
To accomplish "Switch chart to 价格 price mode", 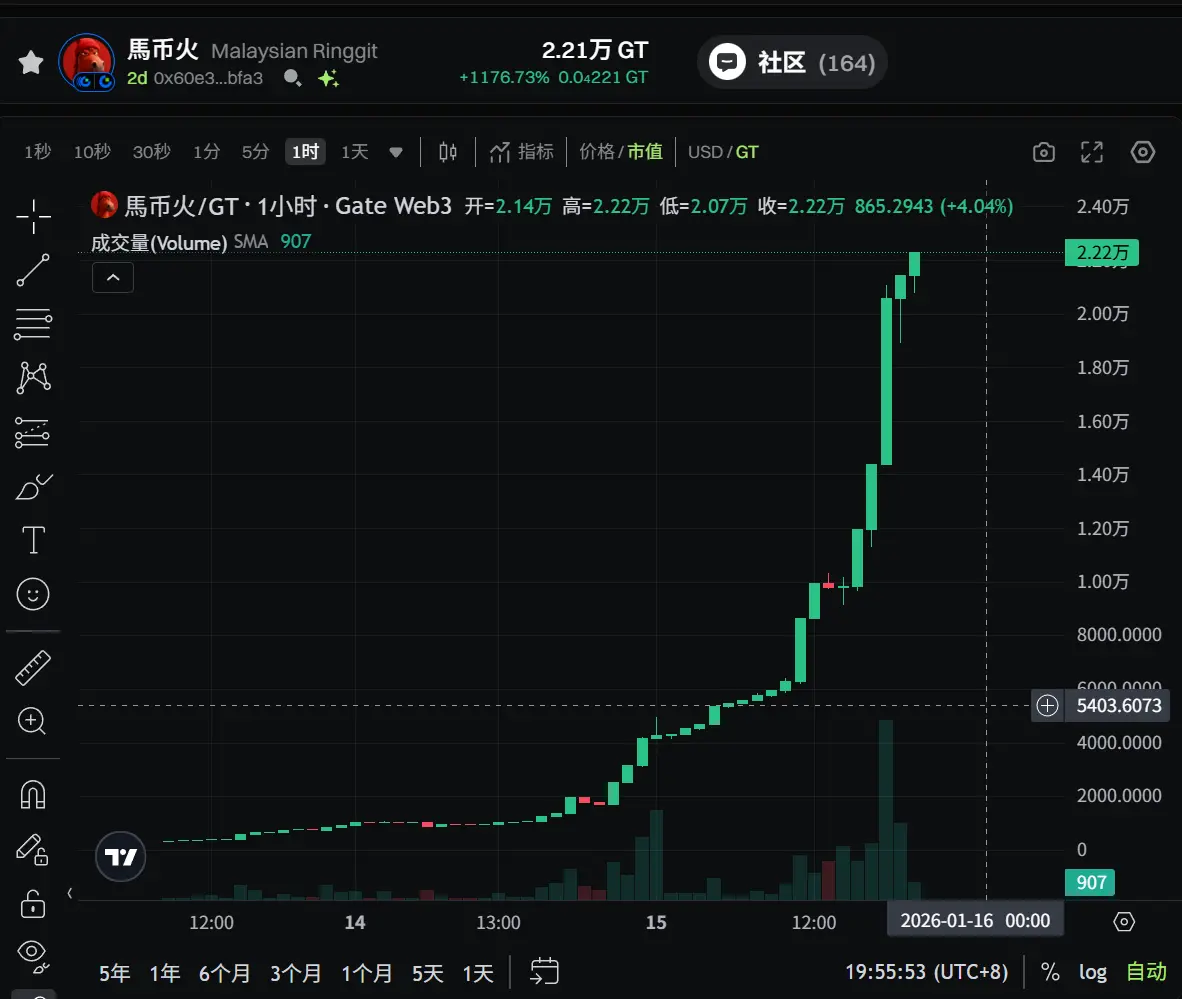I will tap(596, 152).
